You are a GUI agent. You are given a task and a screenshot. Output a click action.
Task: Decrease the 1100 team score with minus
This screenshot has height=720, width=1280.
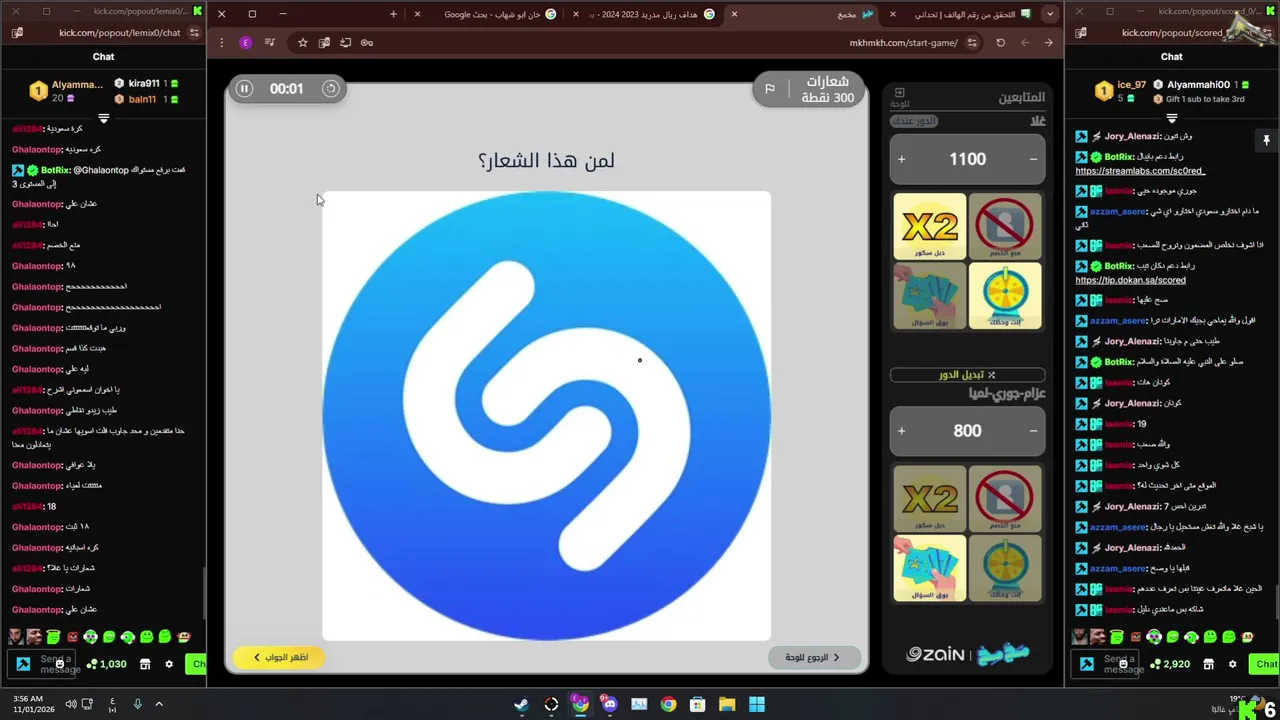(x=1033, y=159)
